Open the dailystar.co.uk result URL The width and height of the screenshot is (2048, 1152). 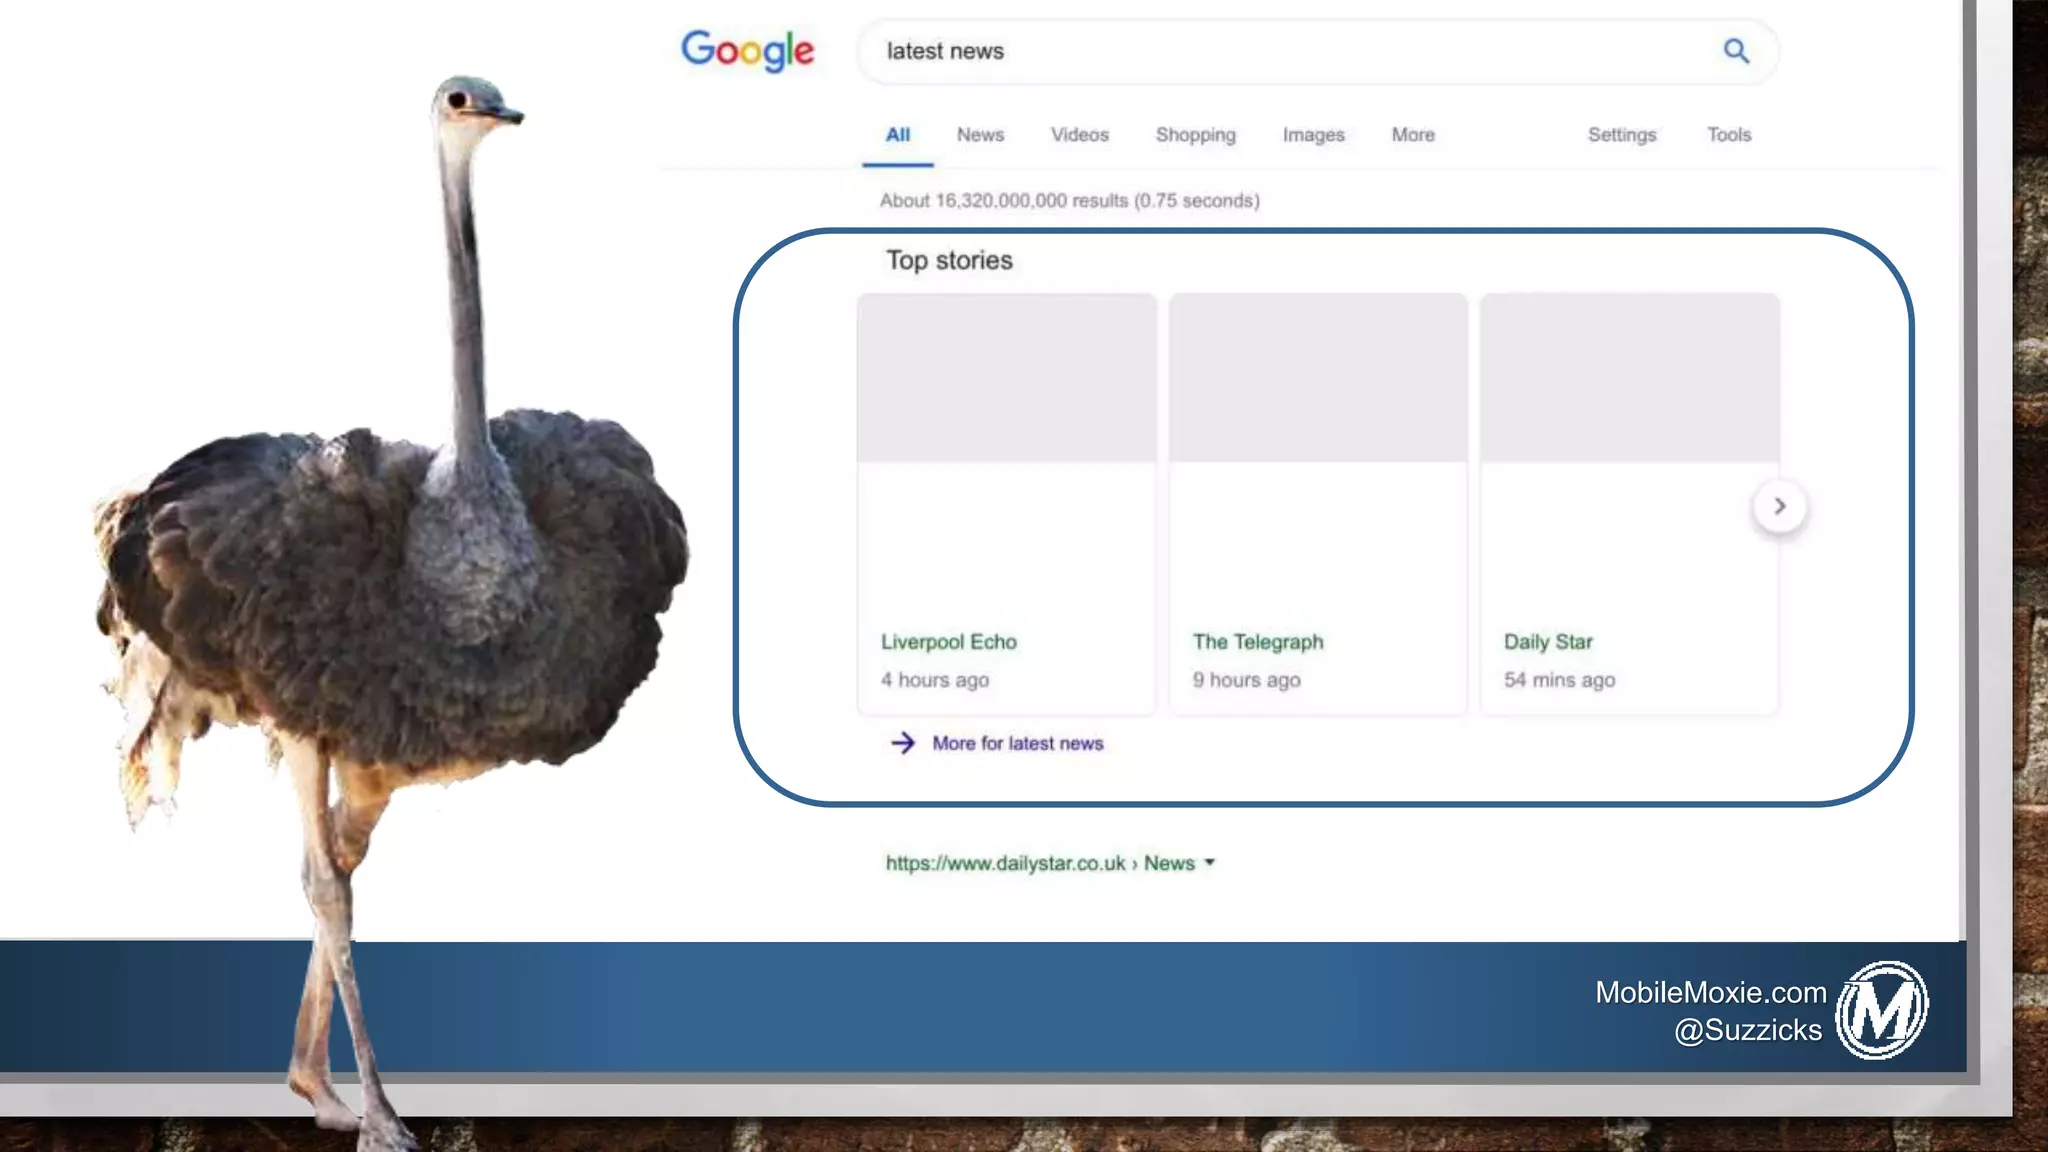pyautogui.click(x=1005, y=863)
